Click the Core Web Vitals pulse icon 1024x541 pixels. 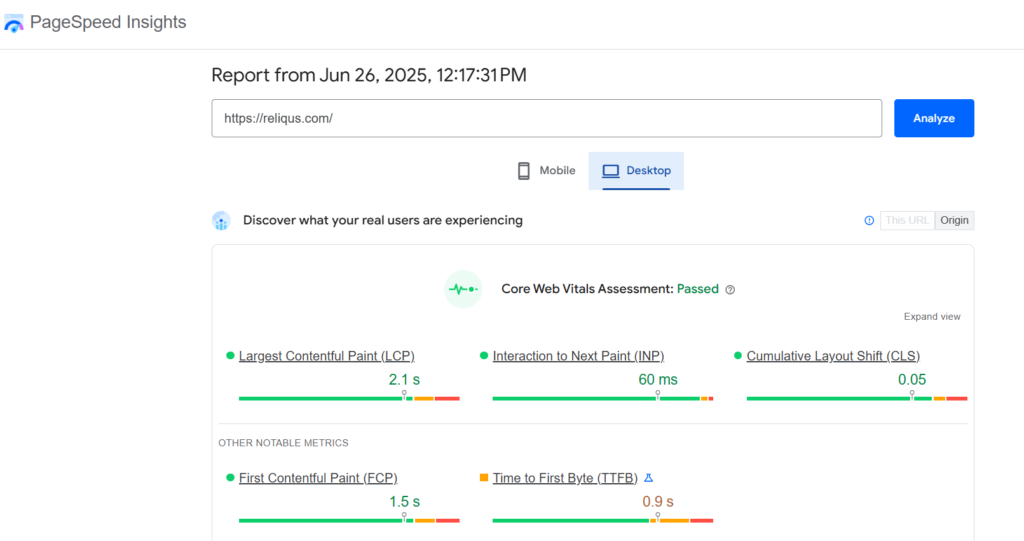[463, 289]
